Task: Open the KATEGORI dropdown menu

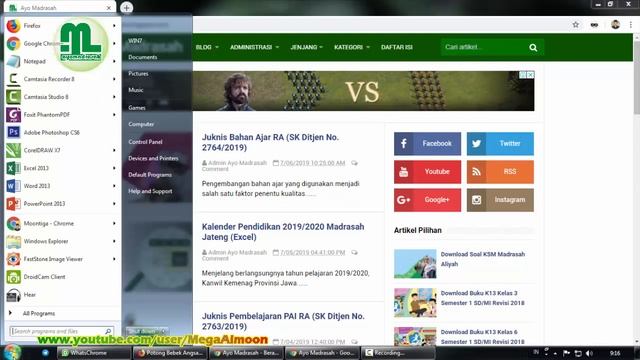Action: pyautogui.click(x=352, y=47)
